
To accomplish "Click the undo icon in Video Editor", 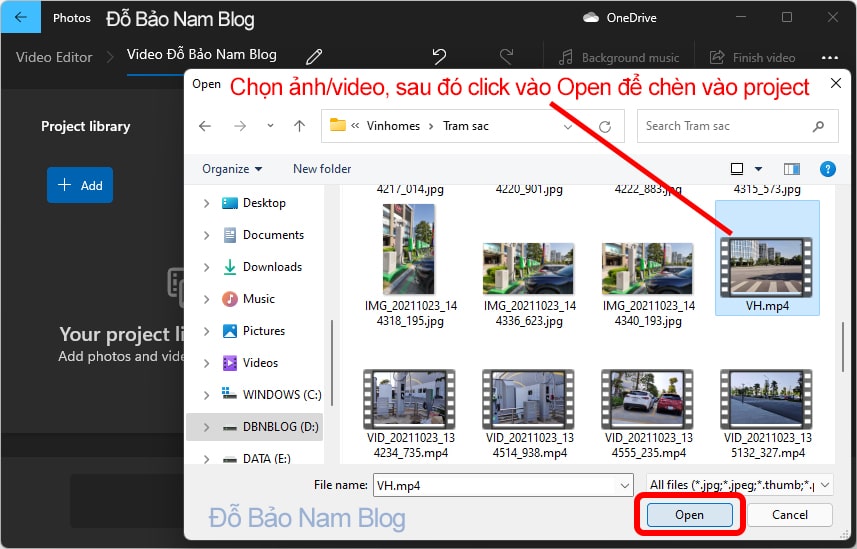I will click(439, 56).
